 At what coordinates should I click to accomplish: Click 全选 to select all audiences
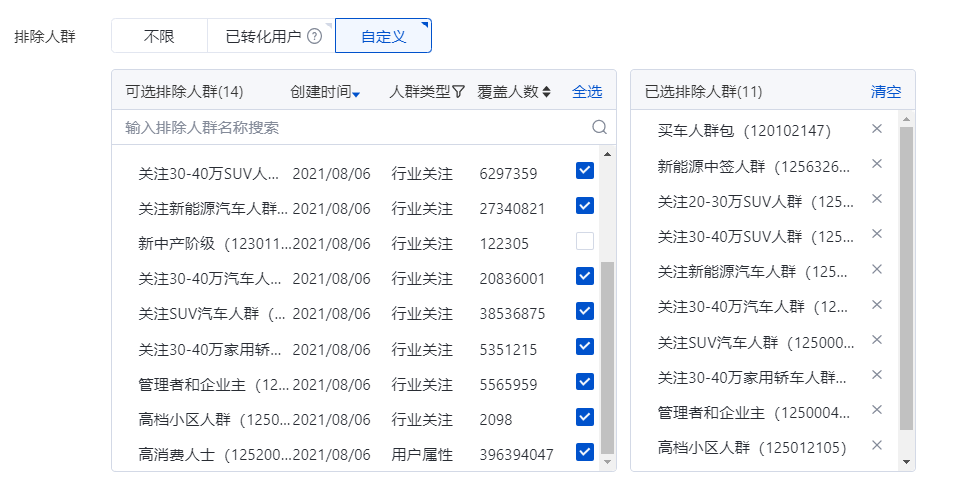coord(587,92)
